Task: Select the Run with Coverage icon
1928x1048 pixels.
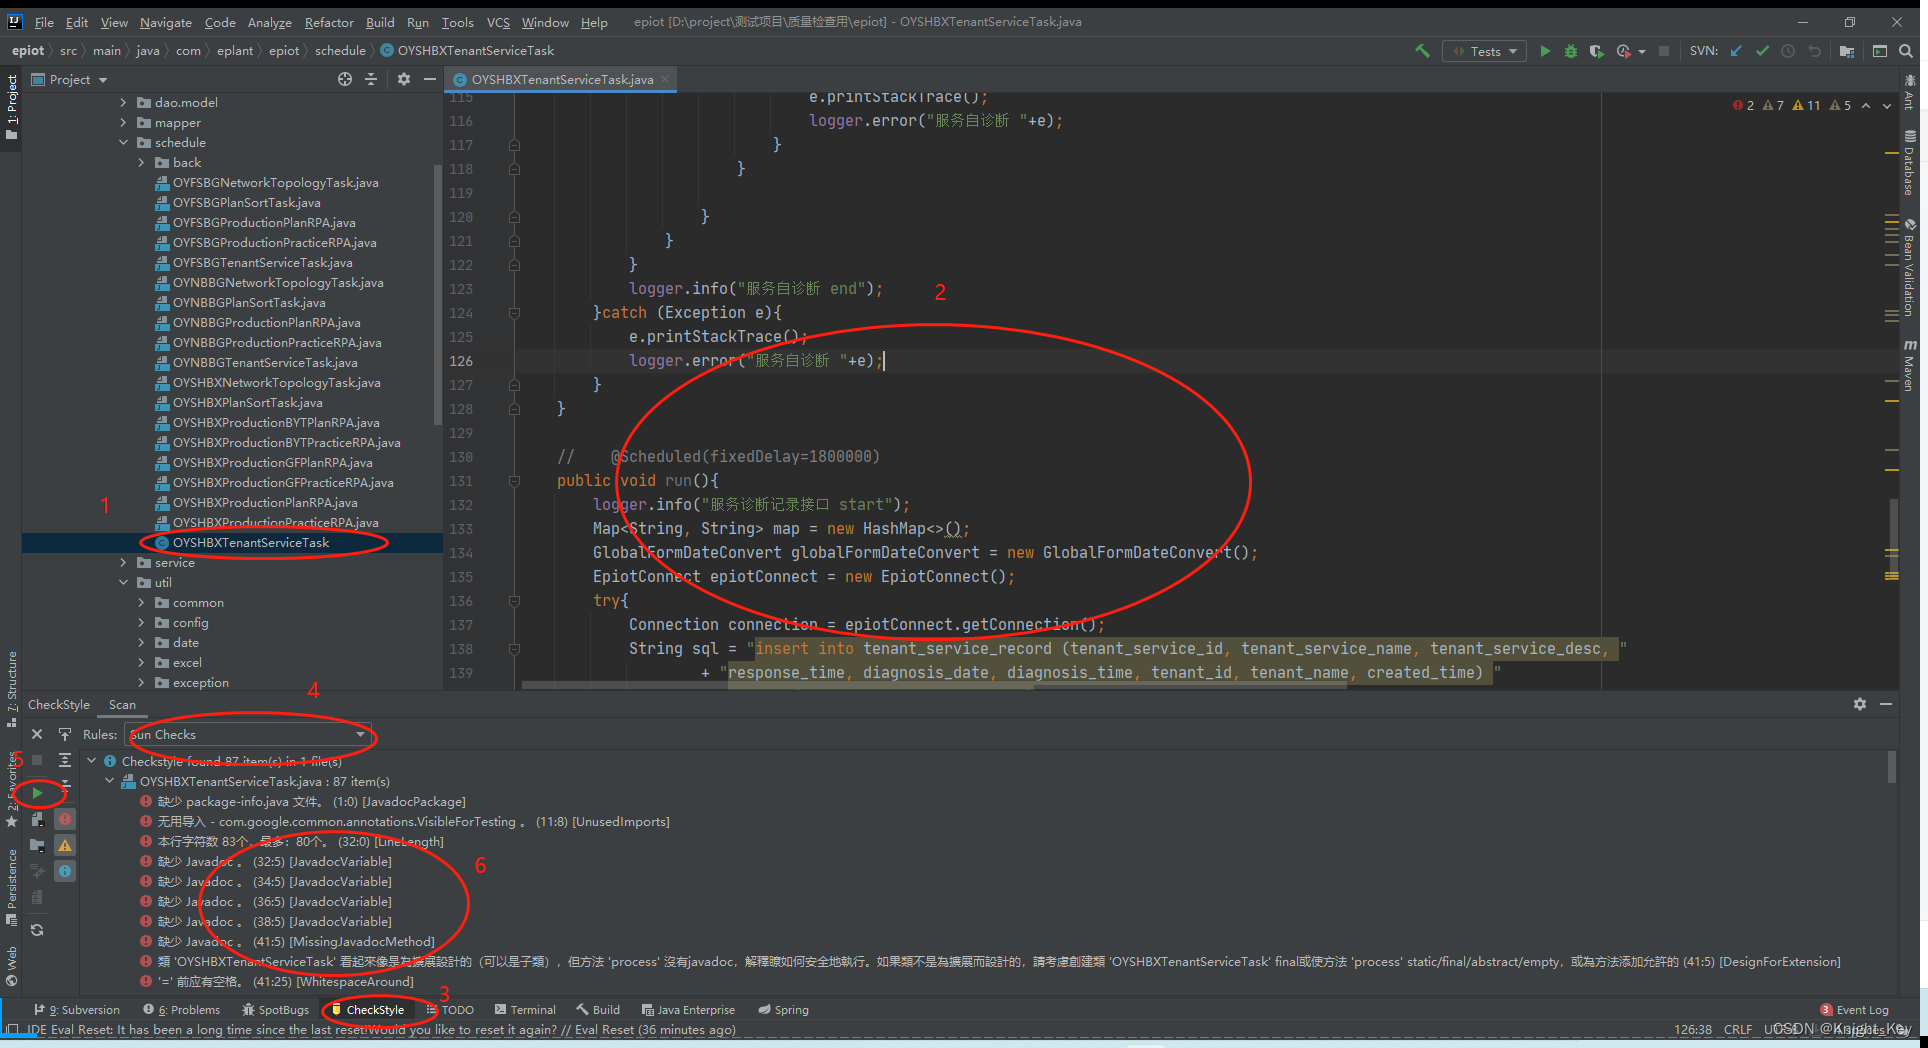Action: point(1597,50)
